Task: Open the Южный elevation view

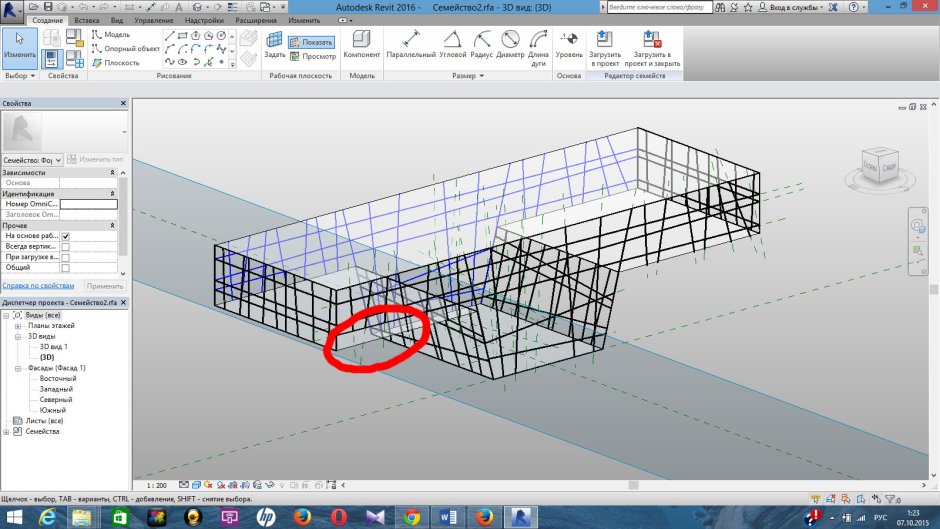Action: 53,410
